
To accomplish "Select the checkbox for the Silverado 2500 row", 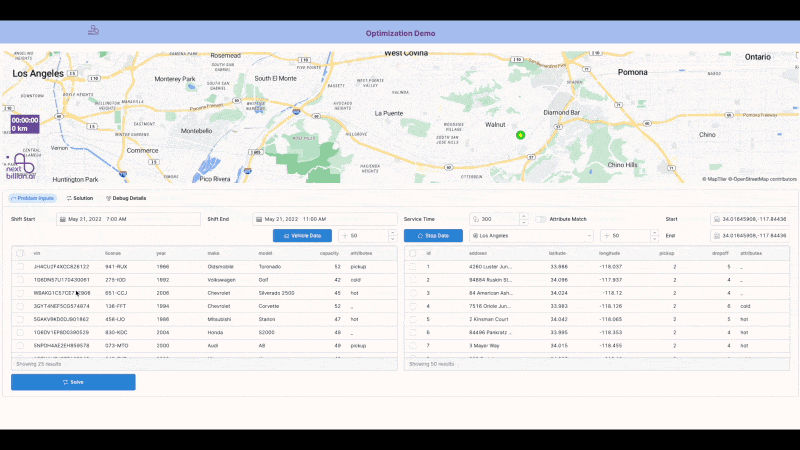I will click(x=20, y=293).
